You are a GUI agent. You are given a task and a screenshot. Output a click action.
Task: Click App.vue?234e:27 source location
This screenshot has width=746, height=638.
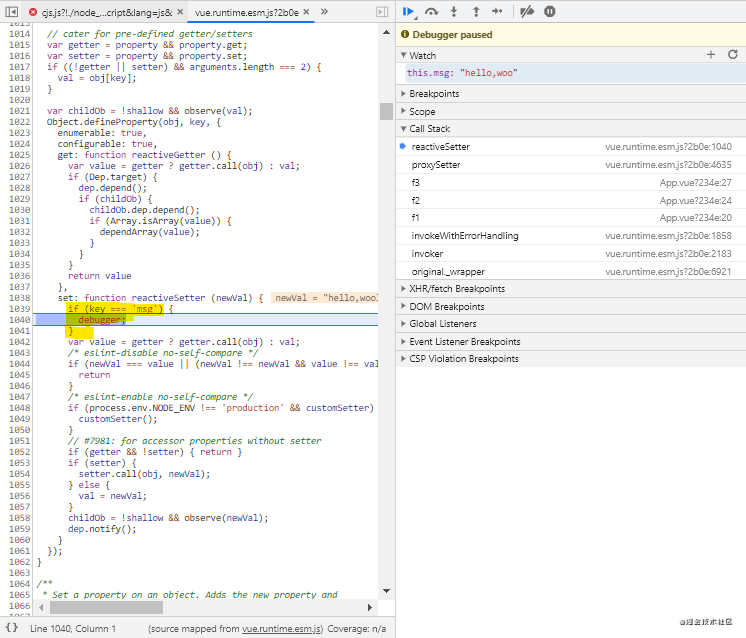point(696,183)
